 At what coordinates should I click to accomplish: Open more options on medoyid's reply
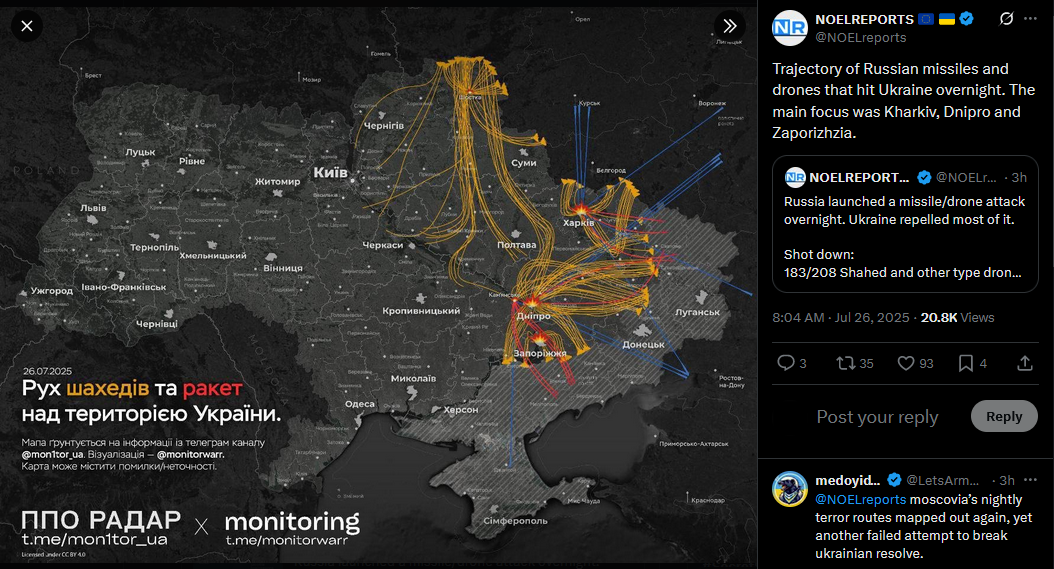pos(1030,480)
